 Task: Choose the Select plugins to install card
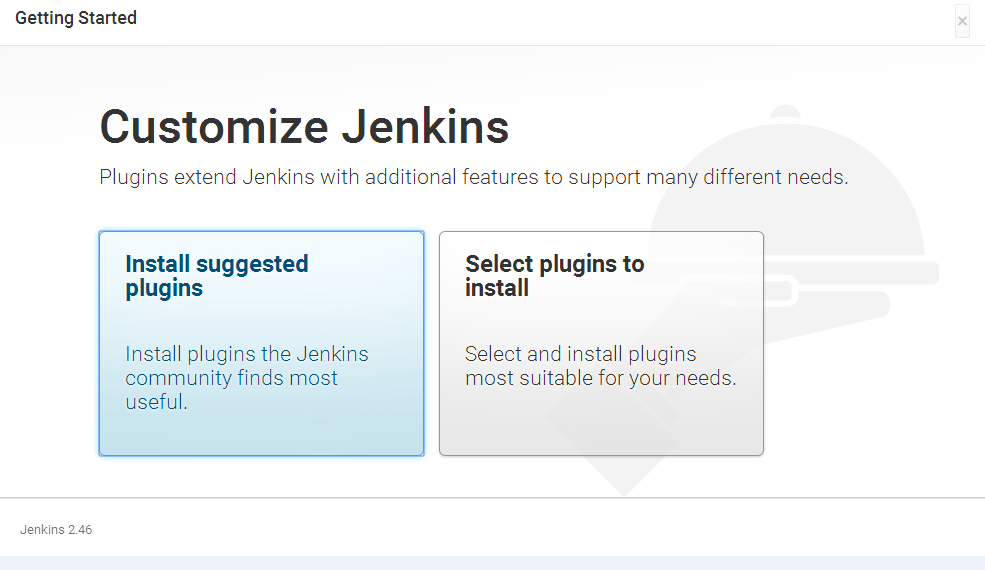pos(601,343)
